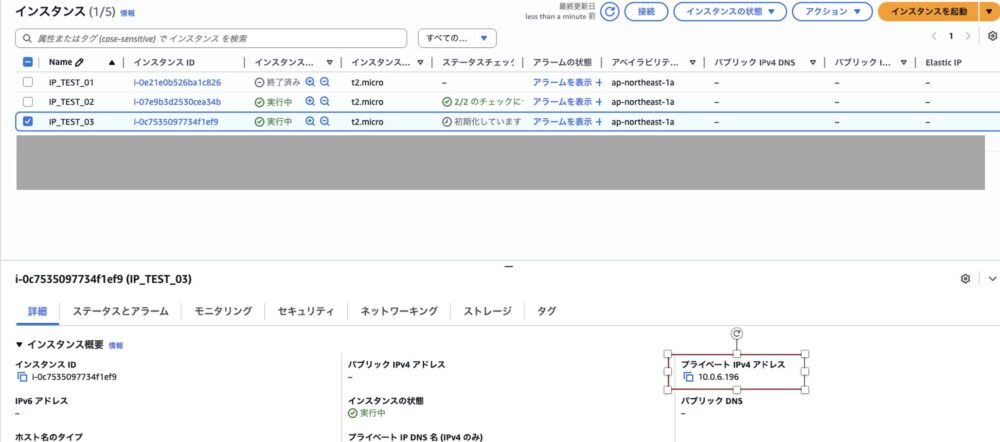1000x442 pixels.
Task: Open the すべての... filter dropdown
Action: coord(457,38)
